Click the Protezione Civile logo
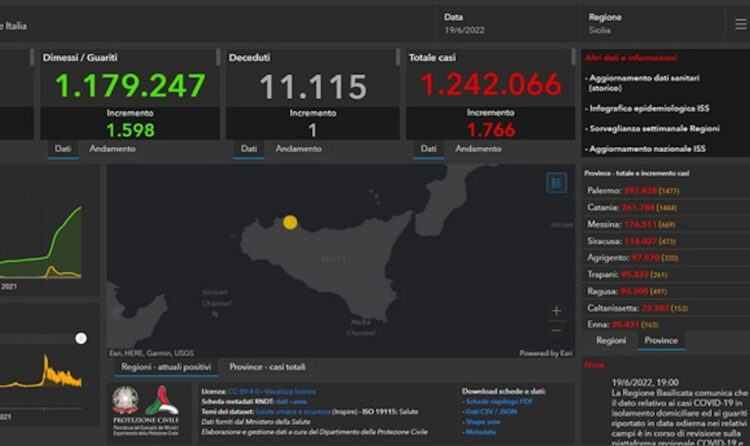 click(x=162, y=402)
